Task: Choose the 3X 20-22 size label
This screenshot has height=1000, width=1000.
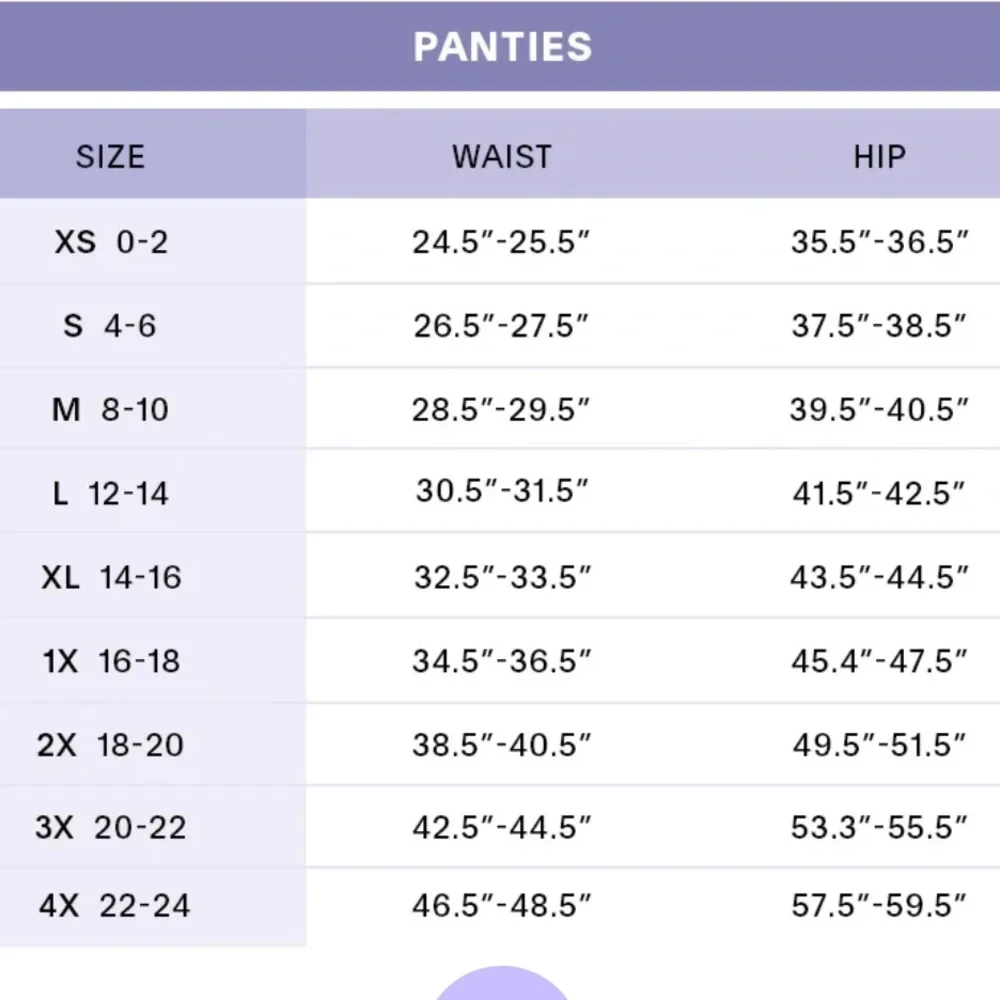Action: click(111, 828)
